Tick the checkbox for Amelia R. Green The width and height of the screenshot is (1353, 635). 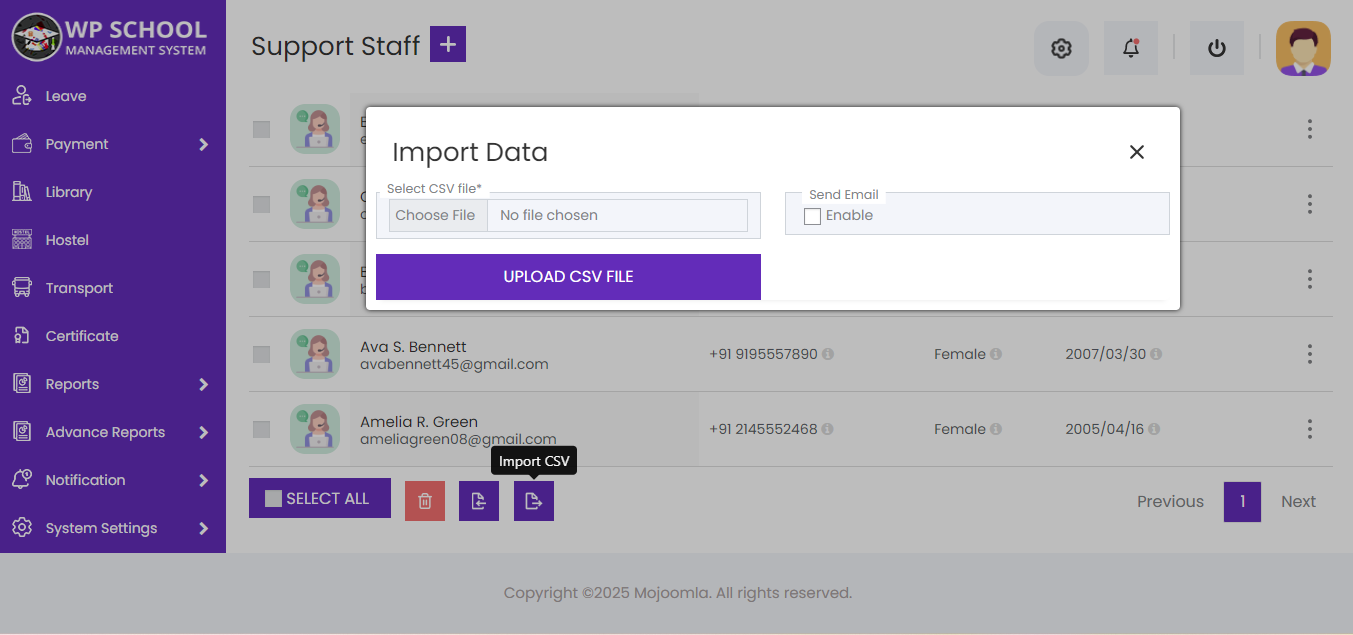tap(261, 429)
